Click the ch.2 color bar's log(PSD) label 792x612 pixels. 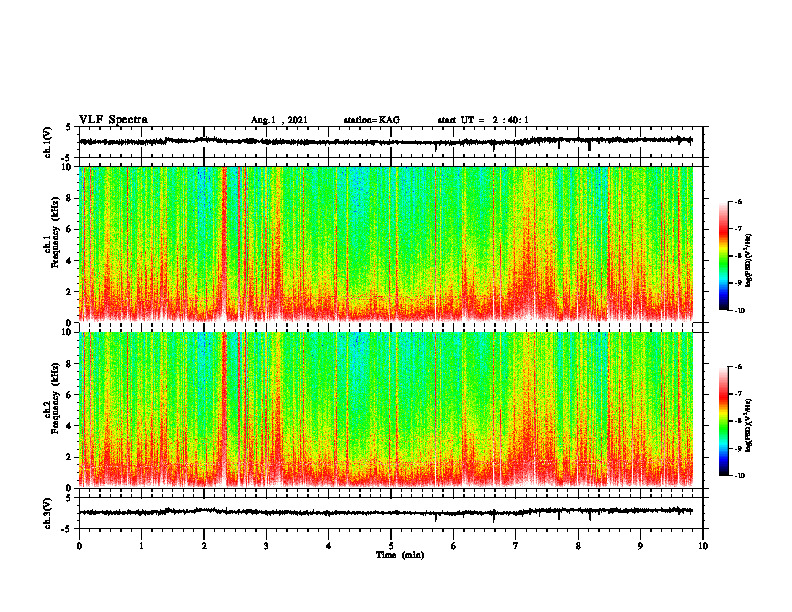pos(749,425)
